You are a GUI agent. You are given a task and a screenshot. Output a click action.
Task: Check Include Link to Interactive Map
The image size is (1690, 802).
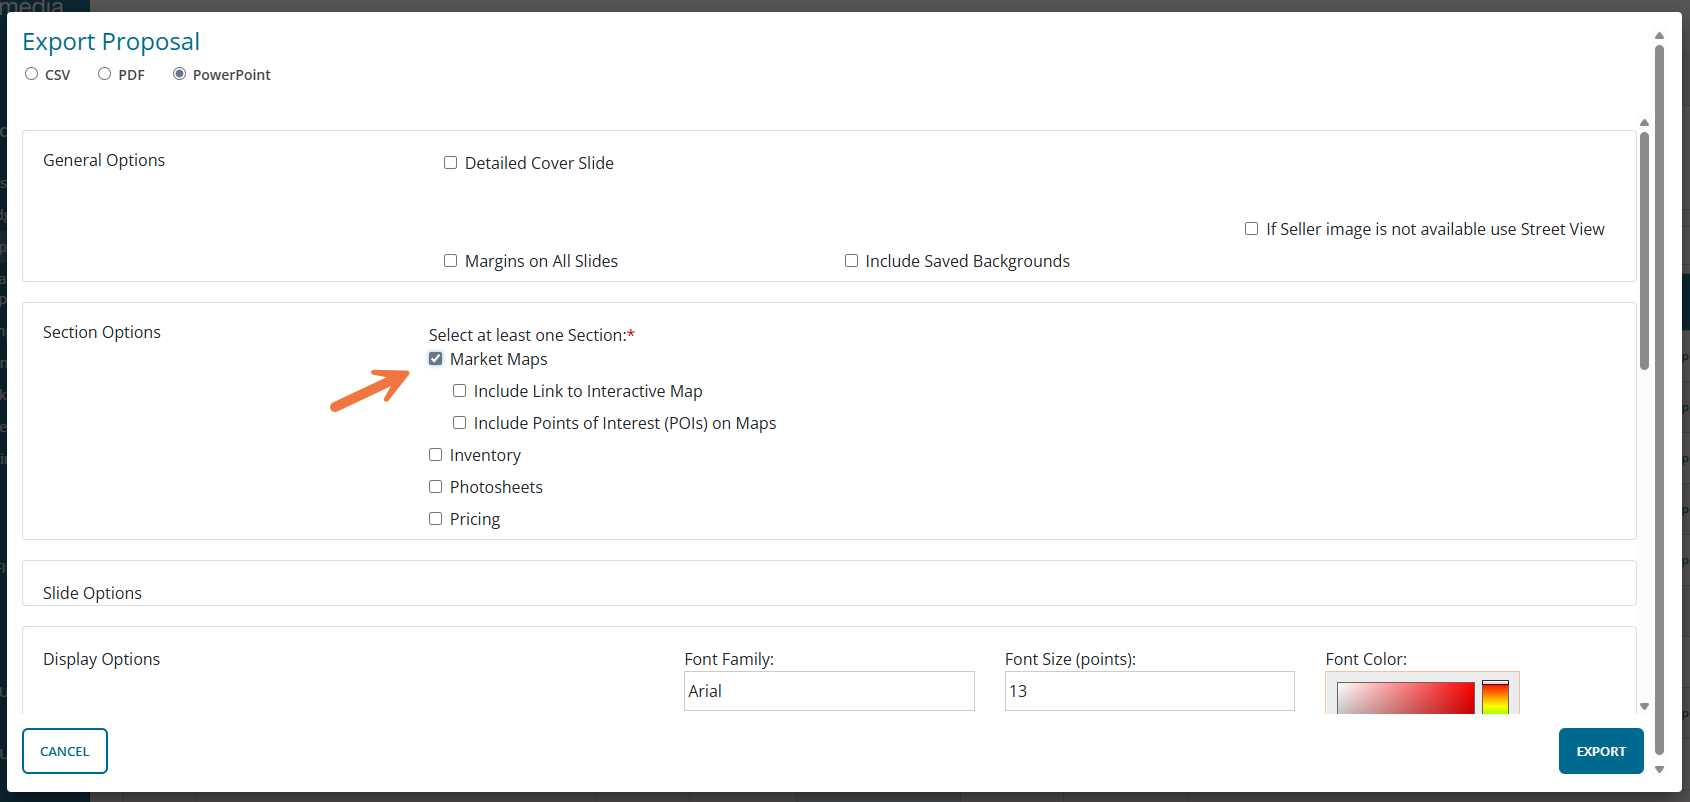click(x=460, y=391)
